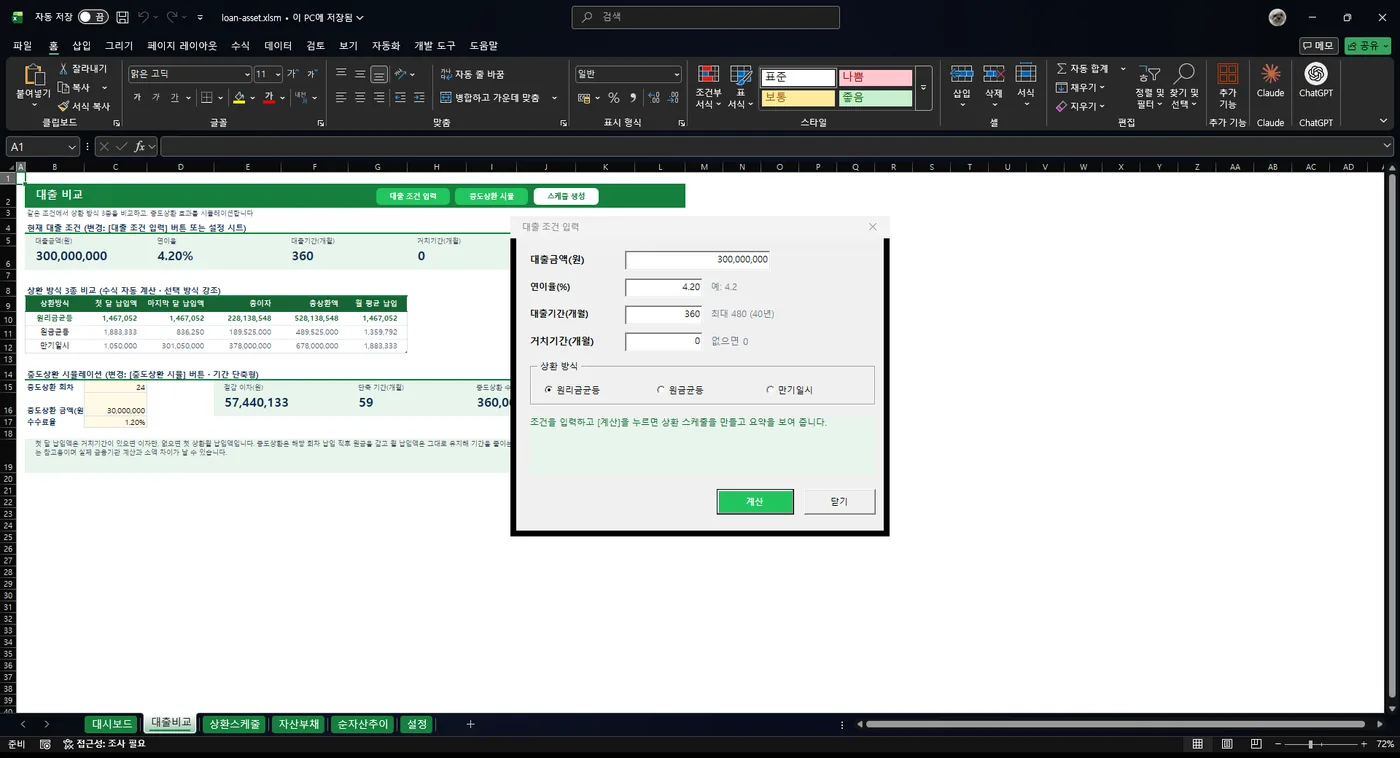Click the percent style icon

[614, 98]
